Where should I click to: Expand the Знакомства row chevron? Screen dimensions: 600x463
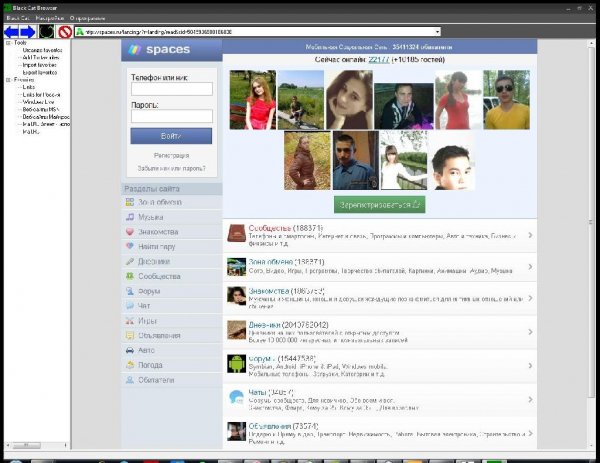(530, 298)
